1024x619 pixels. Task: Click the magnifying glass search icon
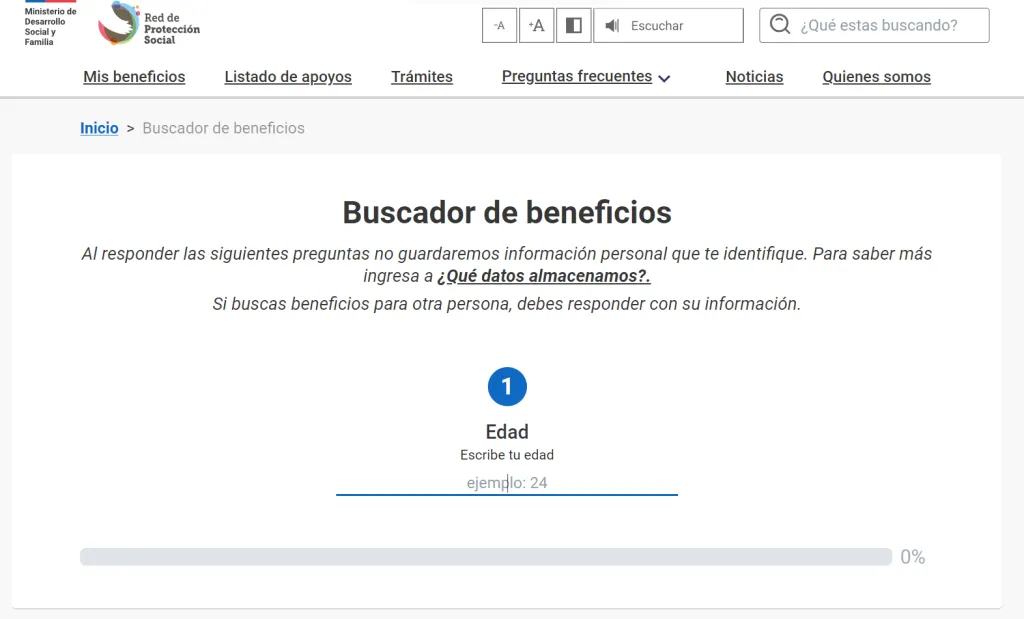[779, 25]
